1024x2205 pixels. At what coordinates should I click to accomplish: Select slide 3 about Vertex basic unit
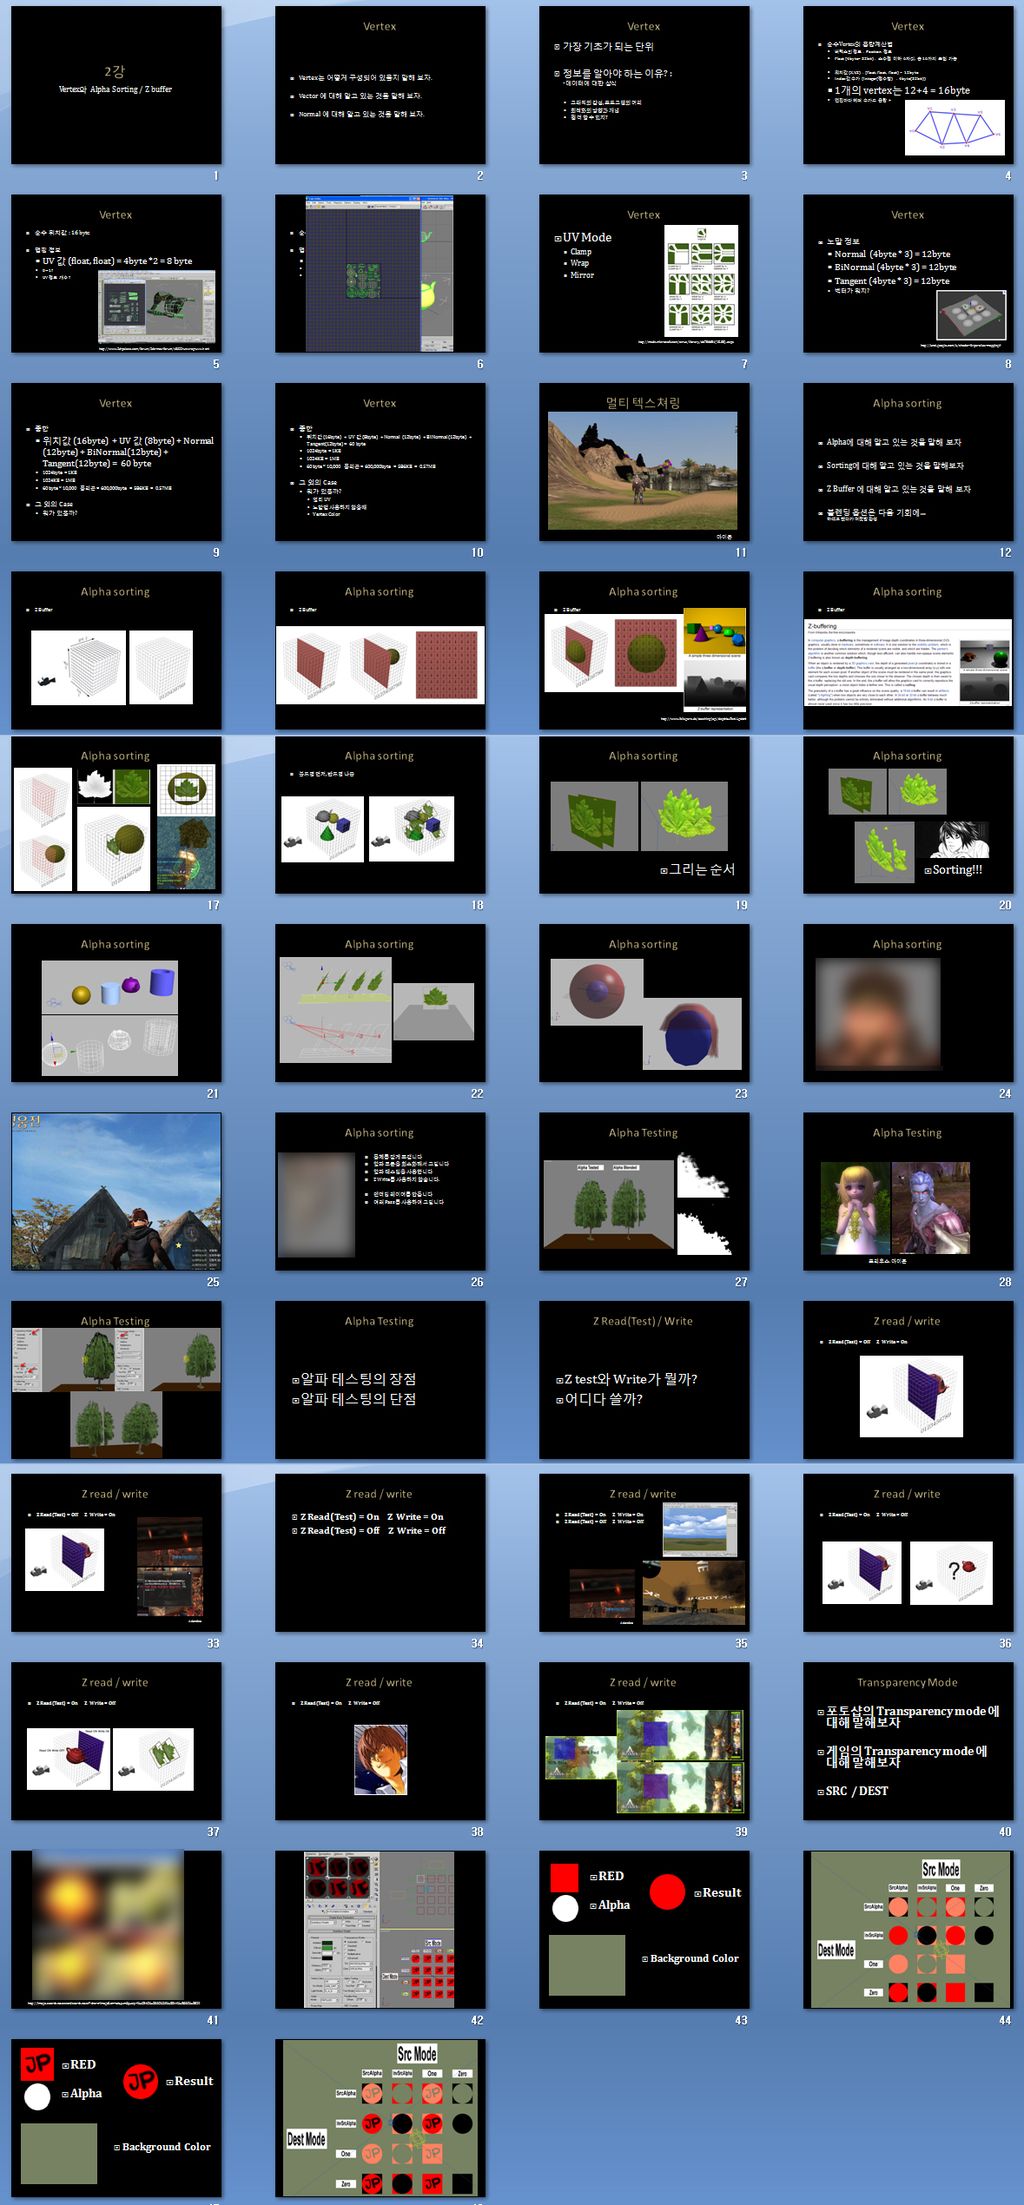(644, 85)
